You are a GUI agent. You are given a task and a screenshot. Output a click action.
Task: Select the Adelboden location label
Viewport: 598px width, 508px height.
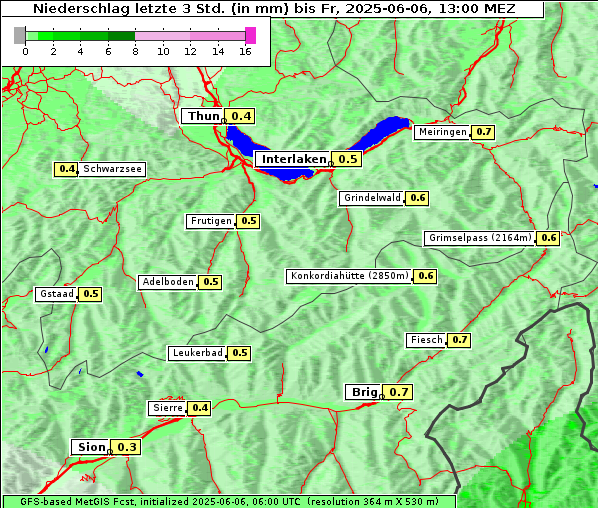[167, 282]
